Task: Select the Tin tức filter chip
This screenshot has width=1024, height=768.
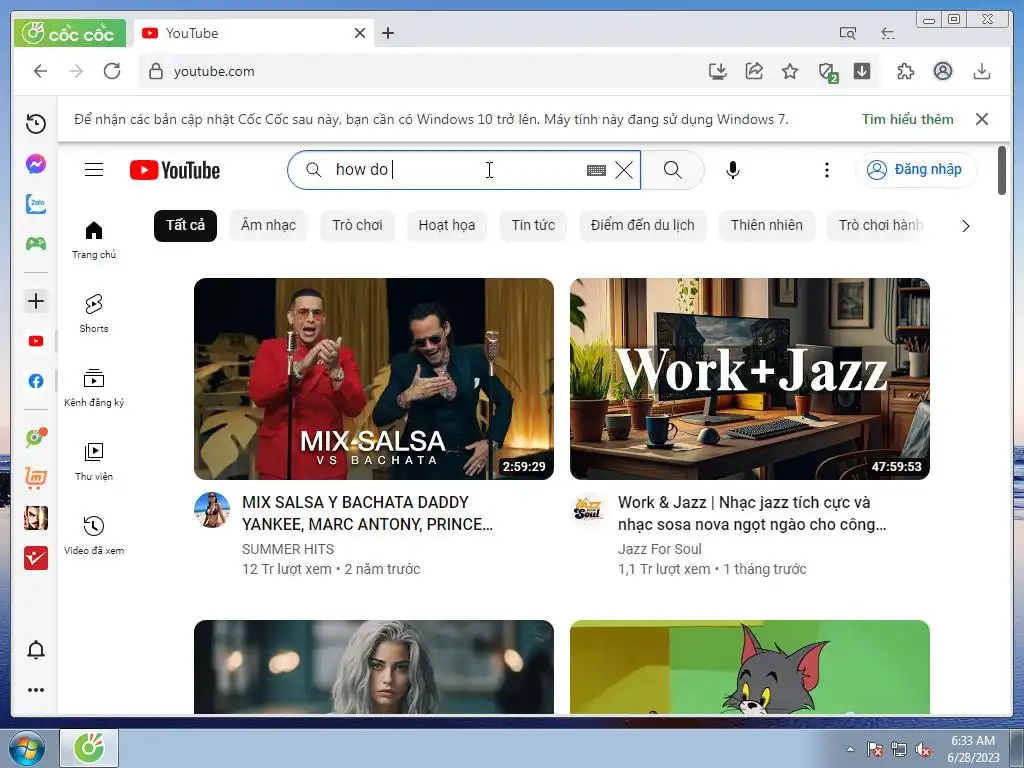Action: [x=533, y=225]
